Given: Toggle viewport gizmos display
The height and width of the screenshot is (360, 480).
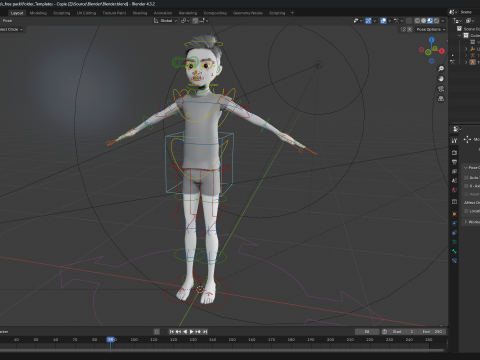Looking at the screenshot, I should coord(368,21).
